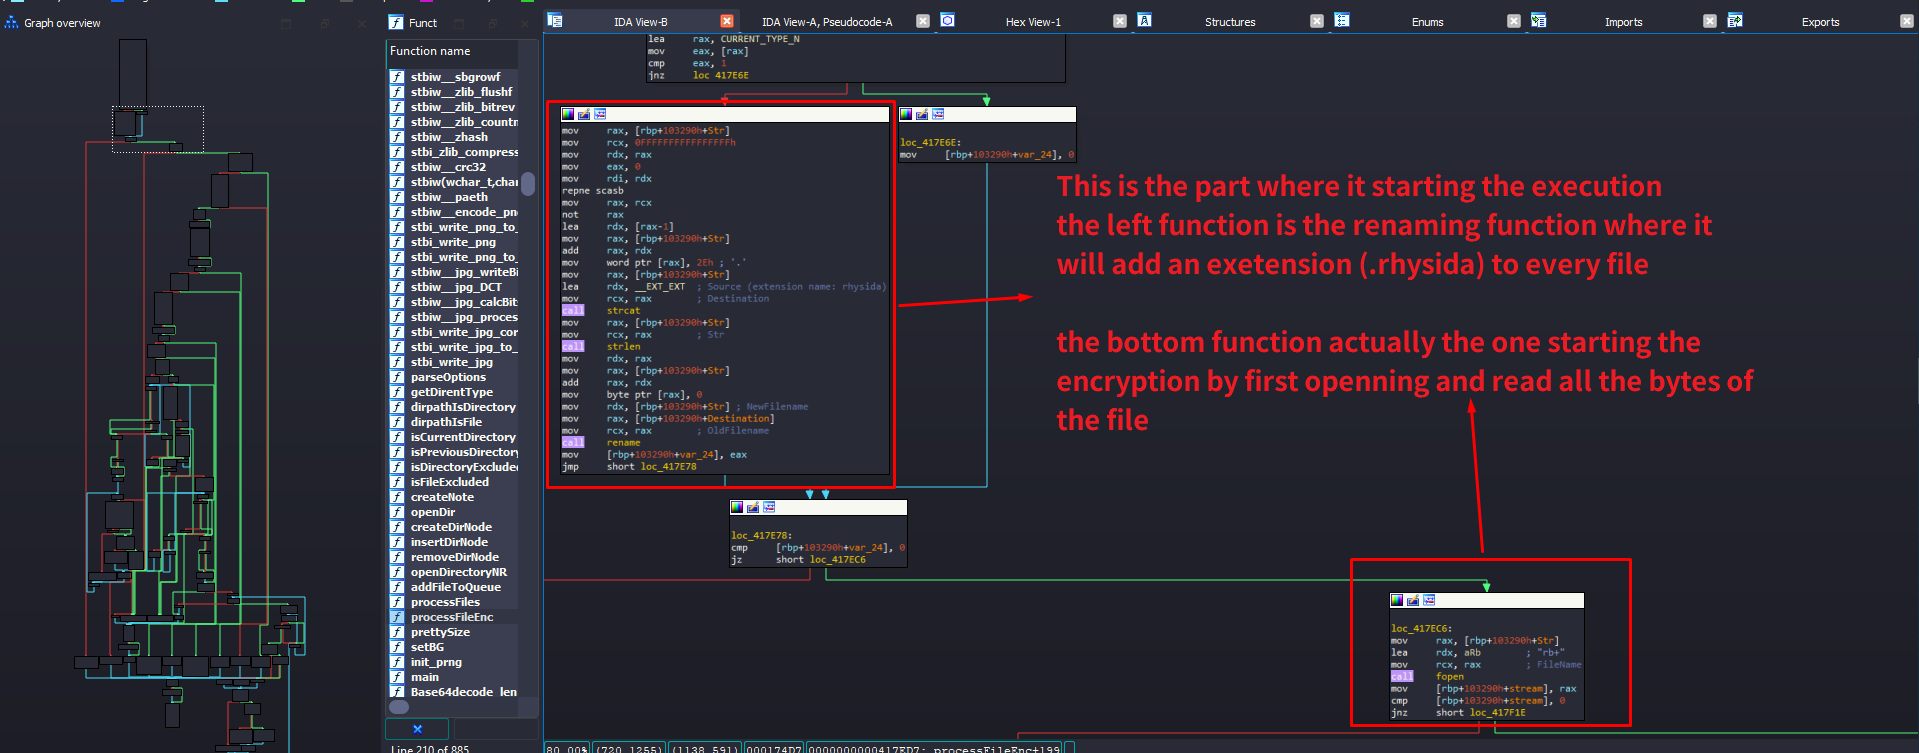The height and width of the screenshot is (753, 1919).
Task: Click the edit icon on loc_417EC6 node
Action: (x=1413, y=600)
